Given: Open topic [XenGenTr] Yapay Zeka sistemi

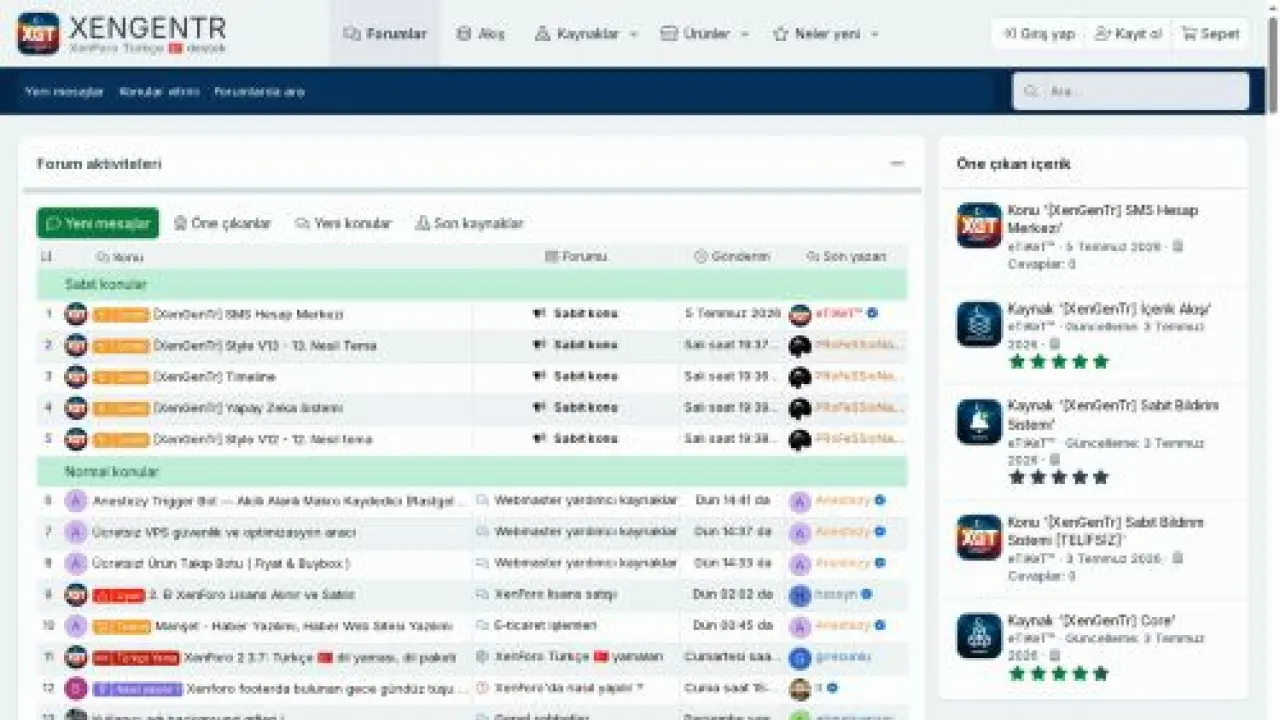Looking at the screenshot, I should pos(248,408).
